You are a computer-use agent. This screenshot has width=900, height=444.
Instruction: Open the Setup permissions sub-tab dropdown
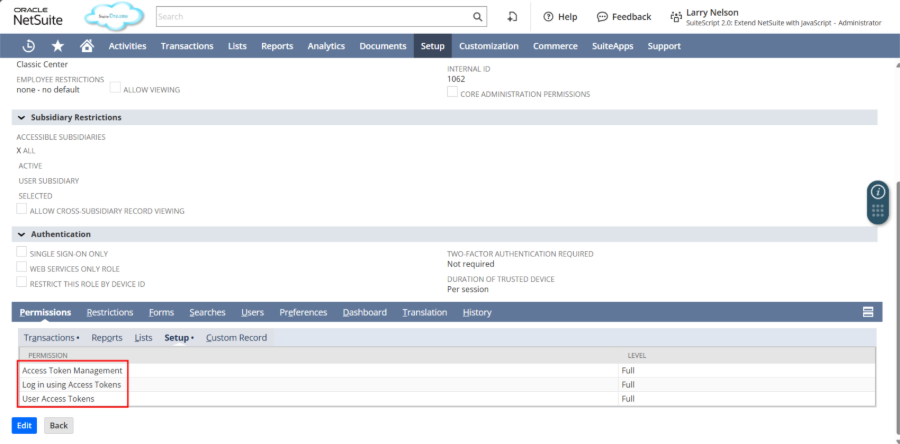(x=179, y=338)
